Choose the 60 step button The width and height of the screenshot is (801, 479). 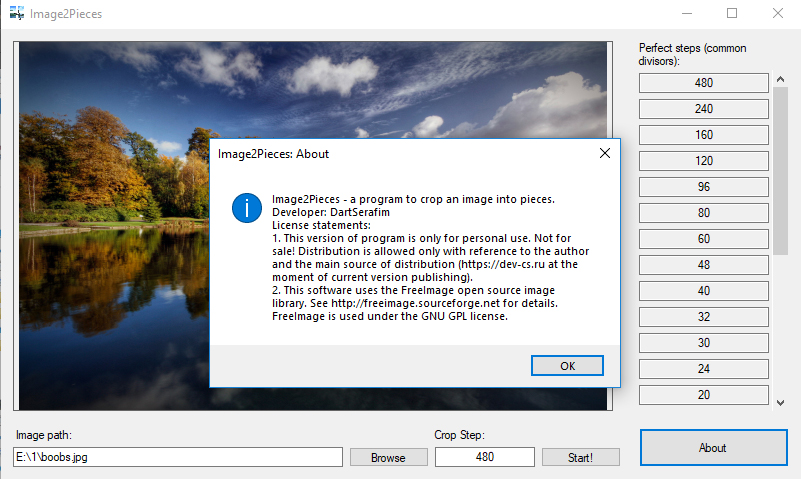tap(703, 239)
